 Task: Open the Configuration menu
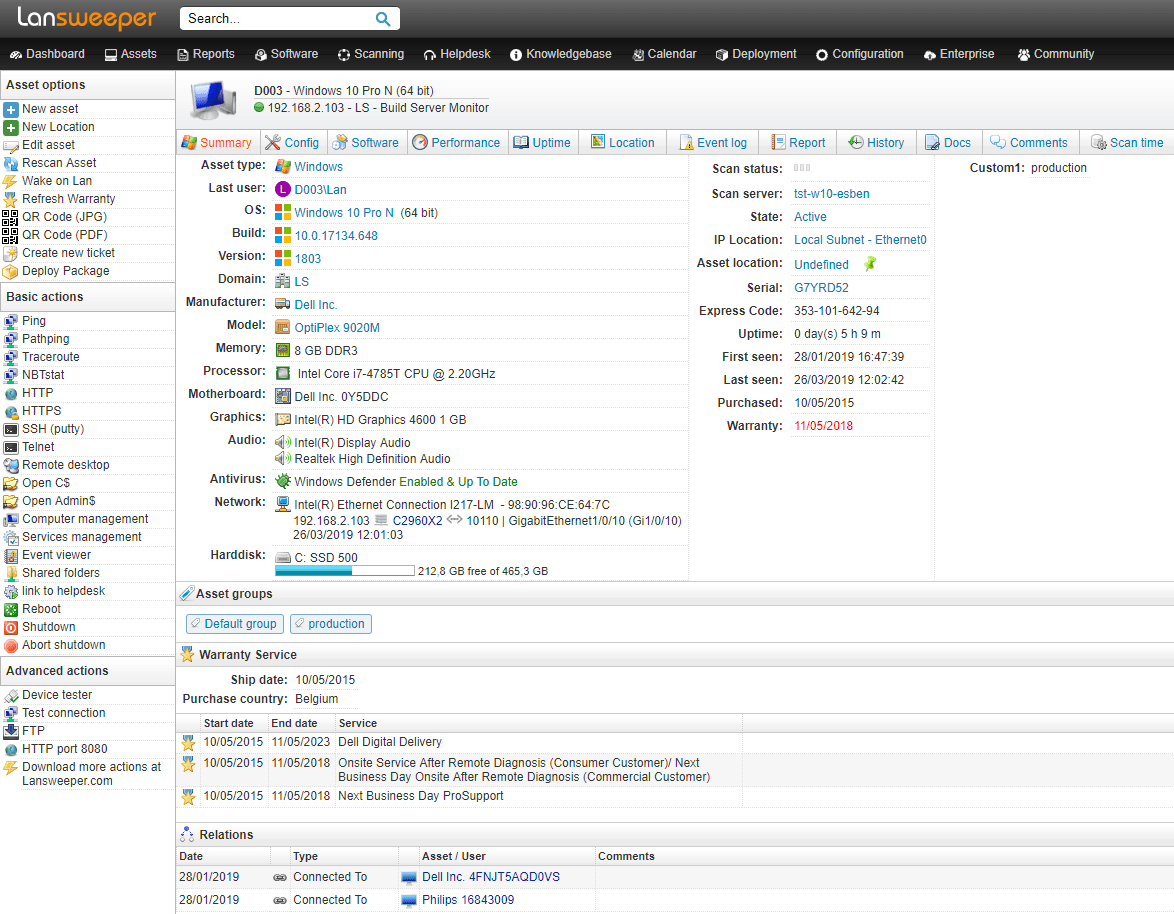[x=859, y=54]
